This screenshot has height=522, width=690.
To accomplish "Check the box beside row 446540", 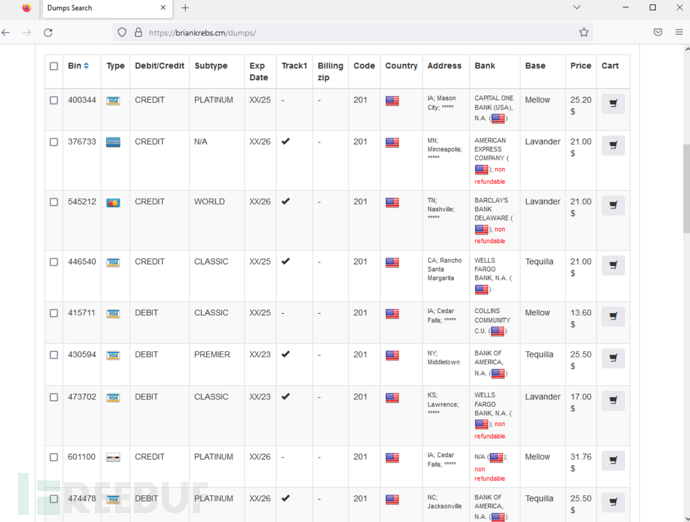I will (x=54, y=262).
